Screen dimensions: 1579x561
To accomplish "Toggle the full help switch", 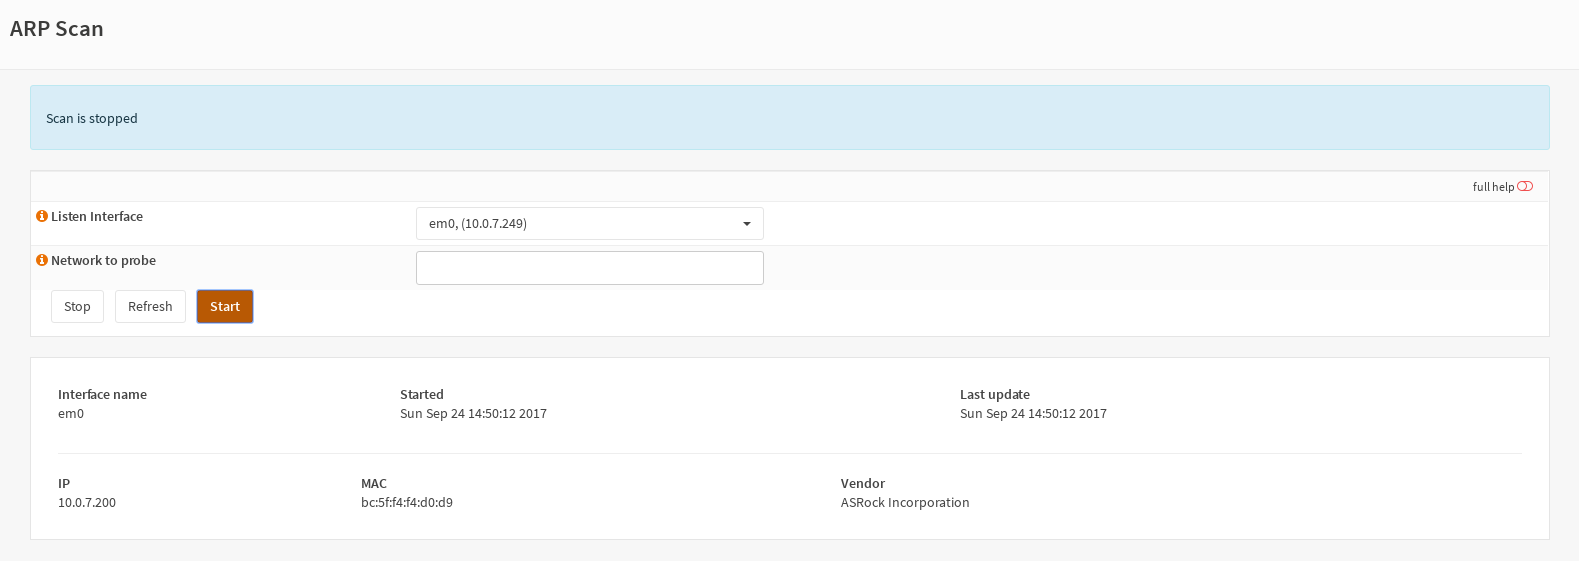I will tap(1525, 186).
